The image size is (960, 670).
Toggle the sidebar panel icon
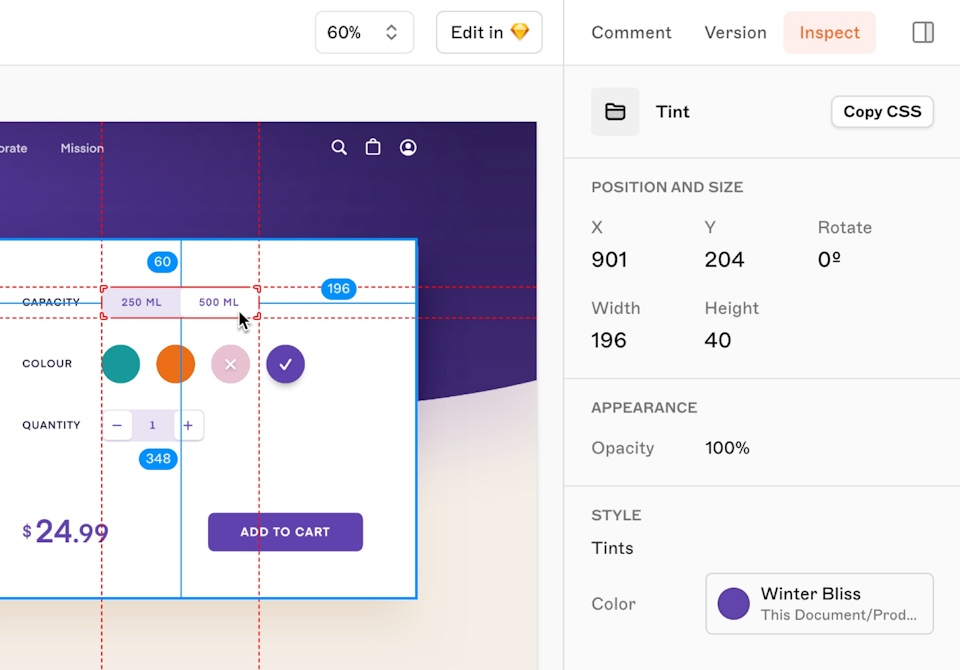[x=923, y=32]
